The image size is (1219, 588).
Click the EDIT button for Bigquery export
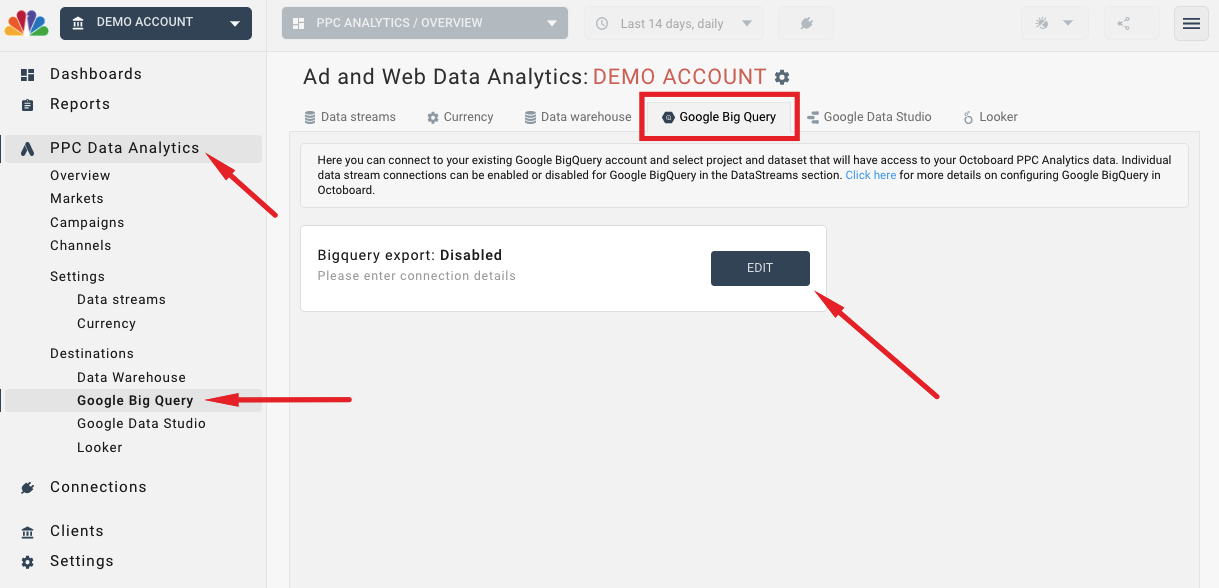pos(760,268)
